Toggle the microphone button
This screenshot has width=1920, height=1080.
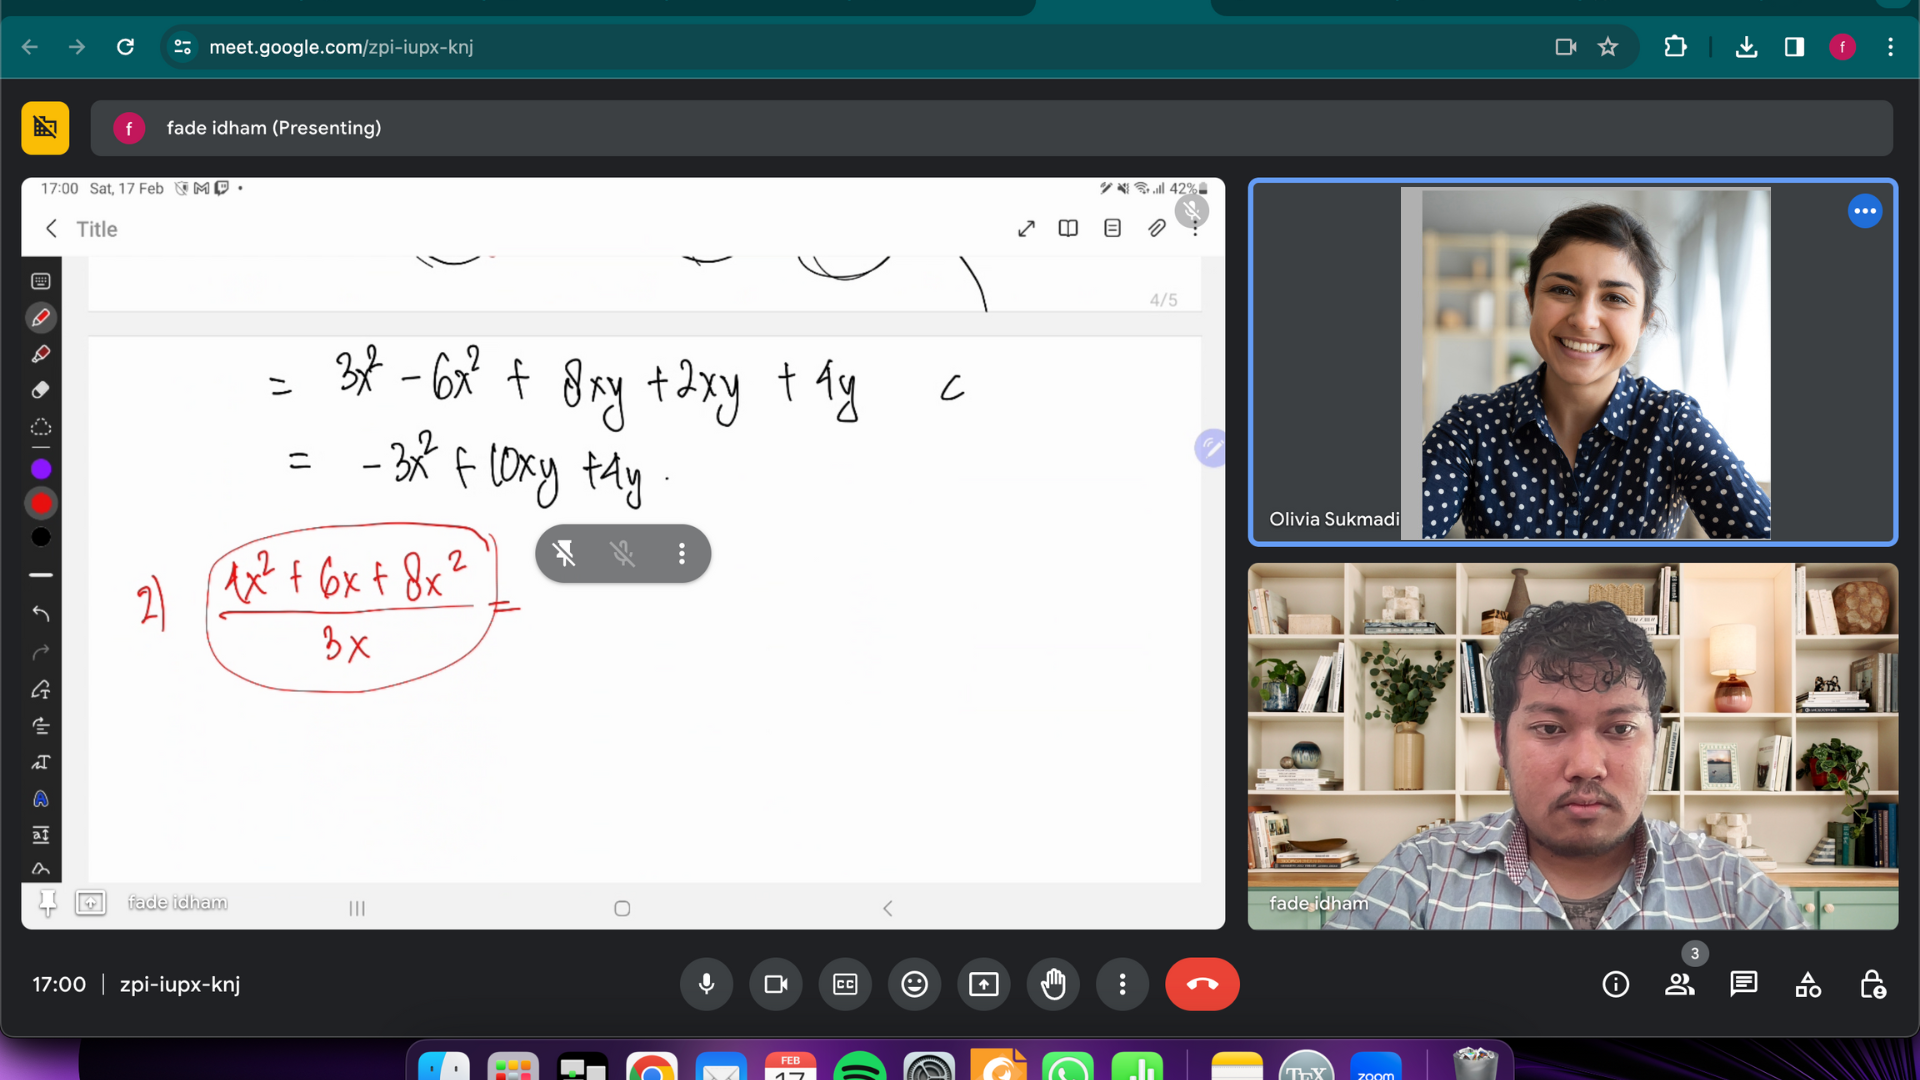coord(706,984)
